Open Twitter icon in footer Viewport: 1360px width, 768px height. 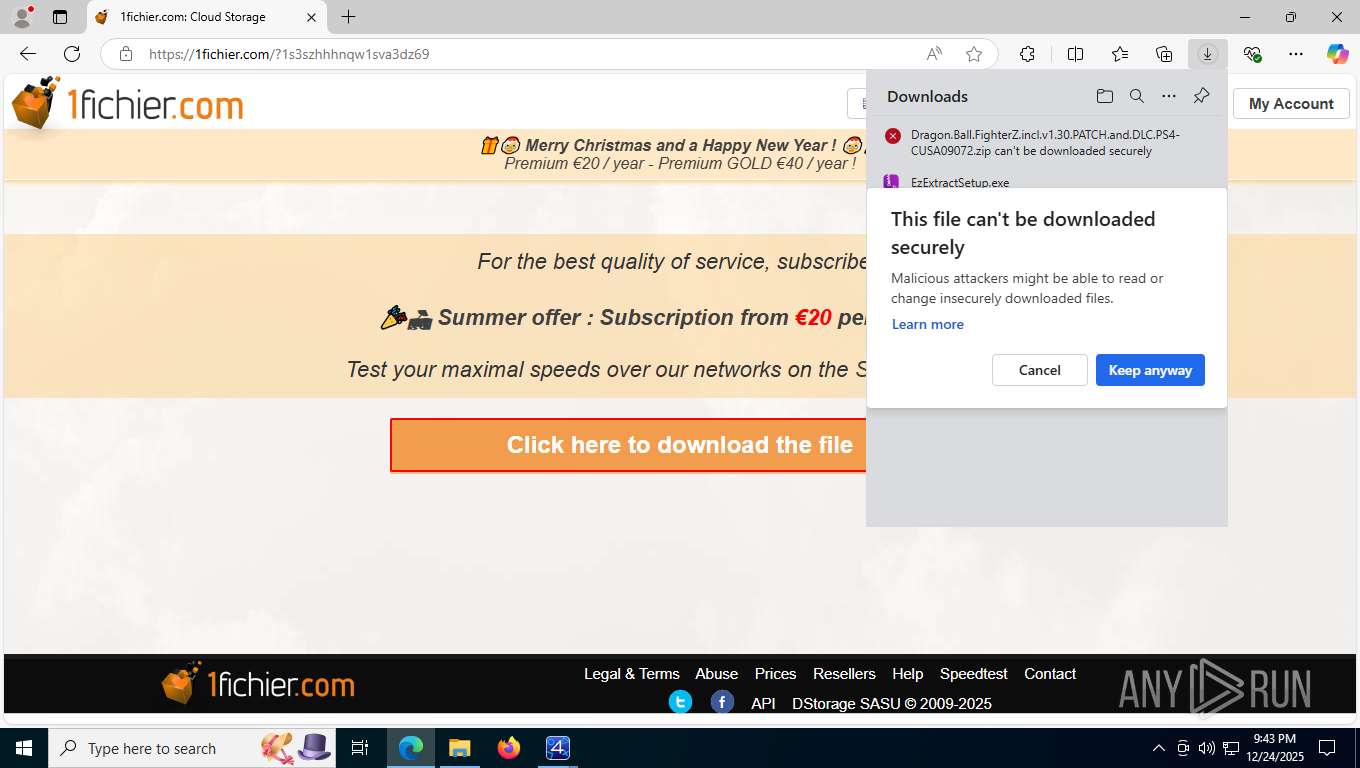pyautogui.click(x=680, y=702)
